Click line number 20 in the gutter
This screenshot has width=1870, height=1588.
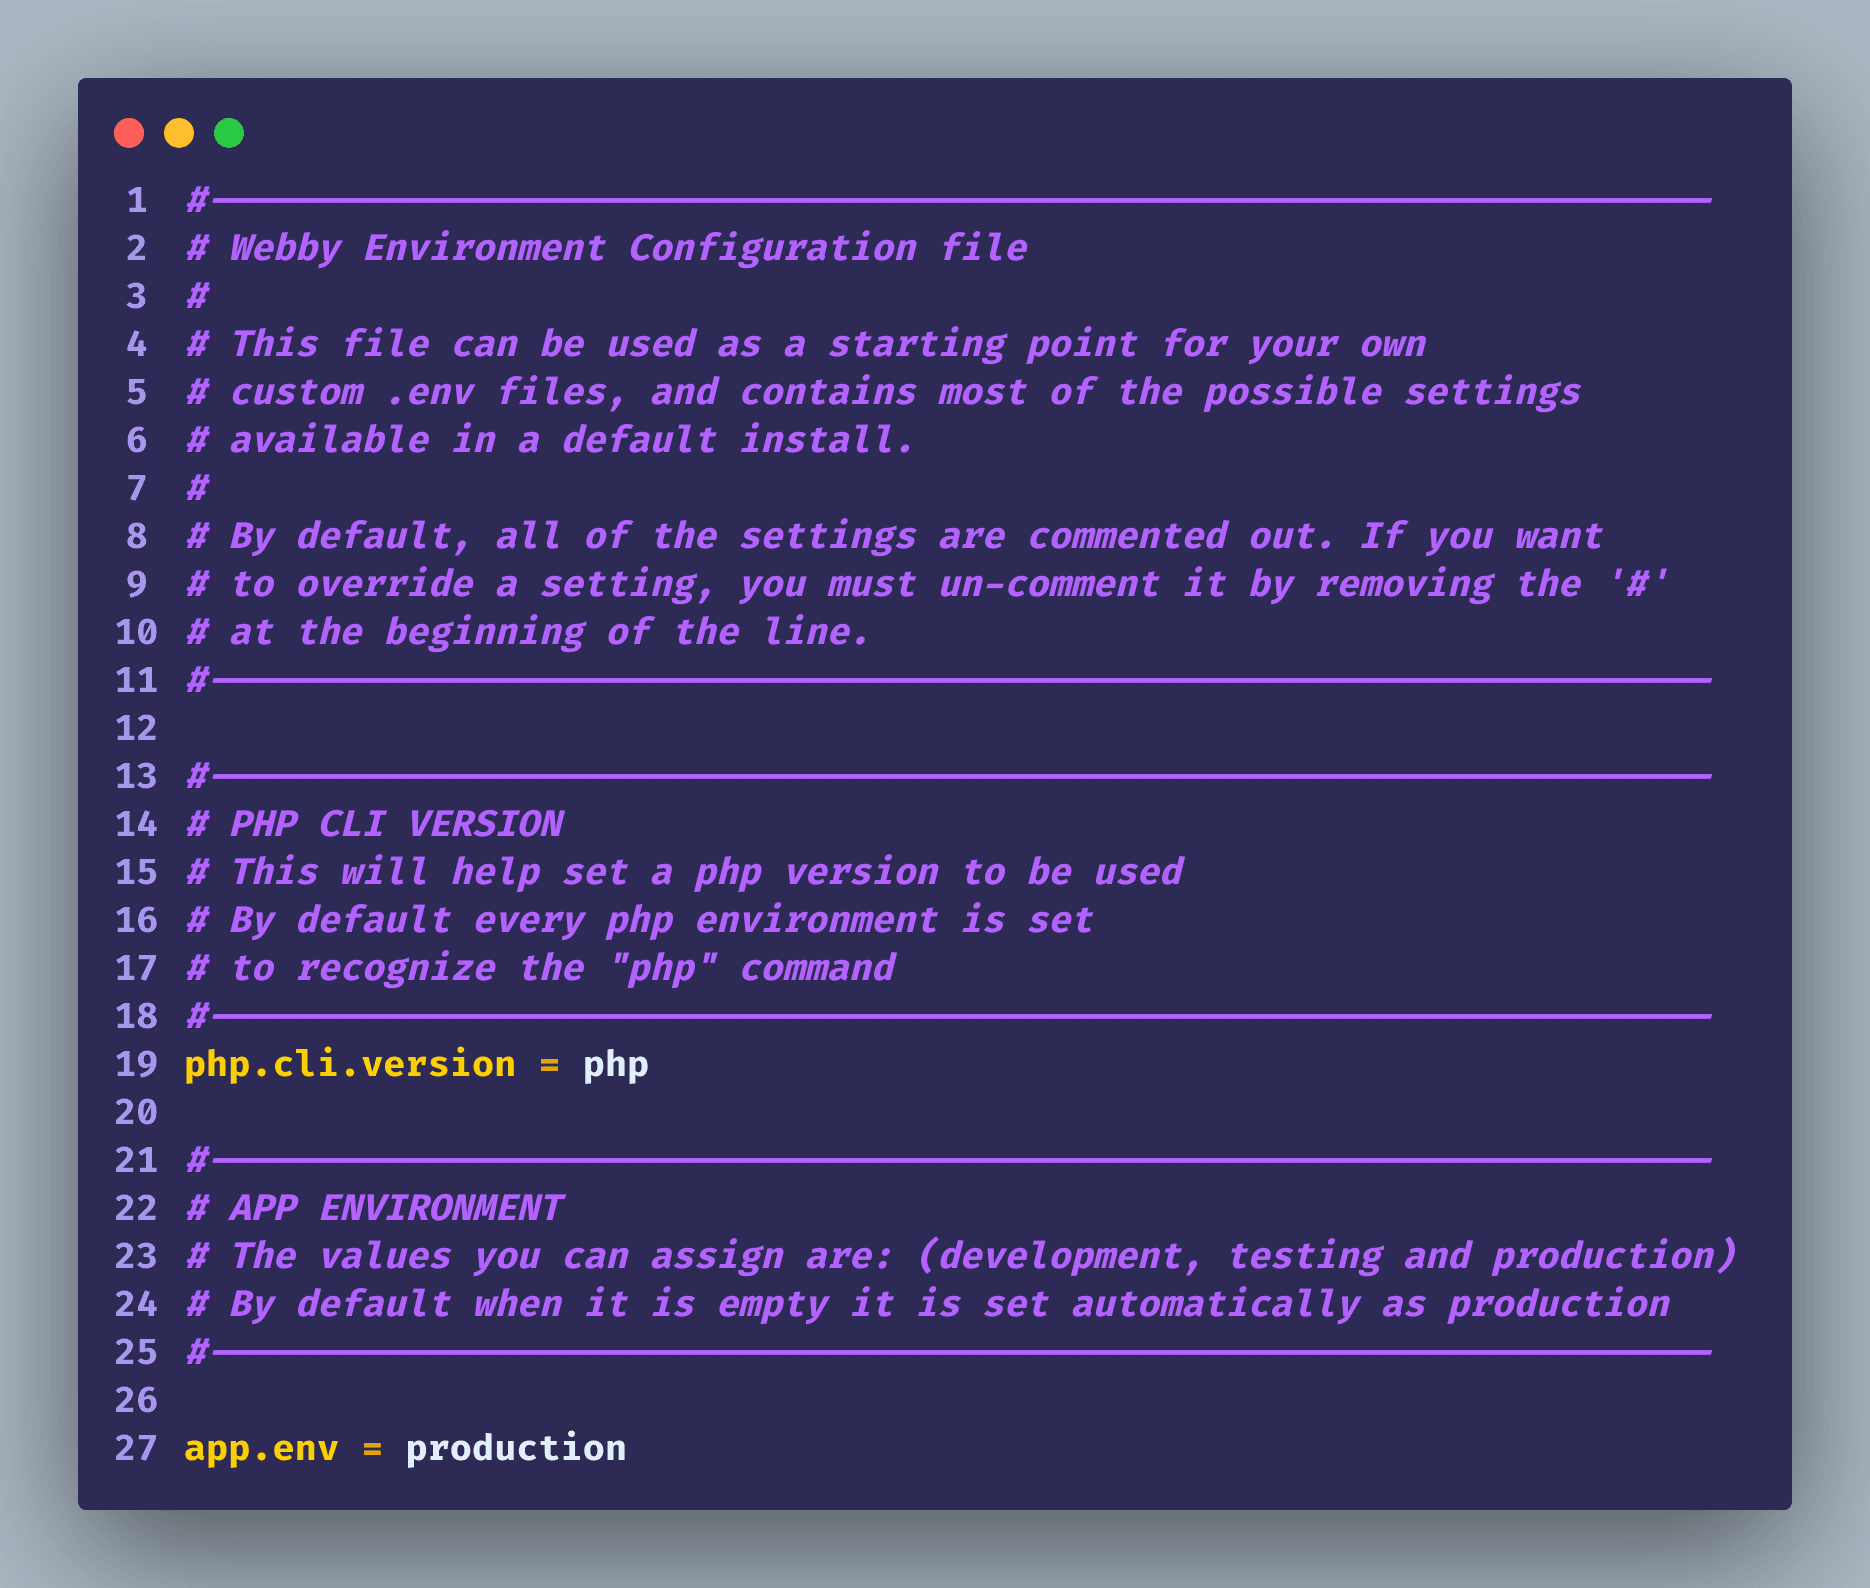coord(137,1112)
